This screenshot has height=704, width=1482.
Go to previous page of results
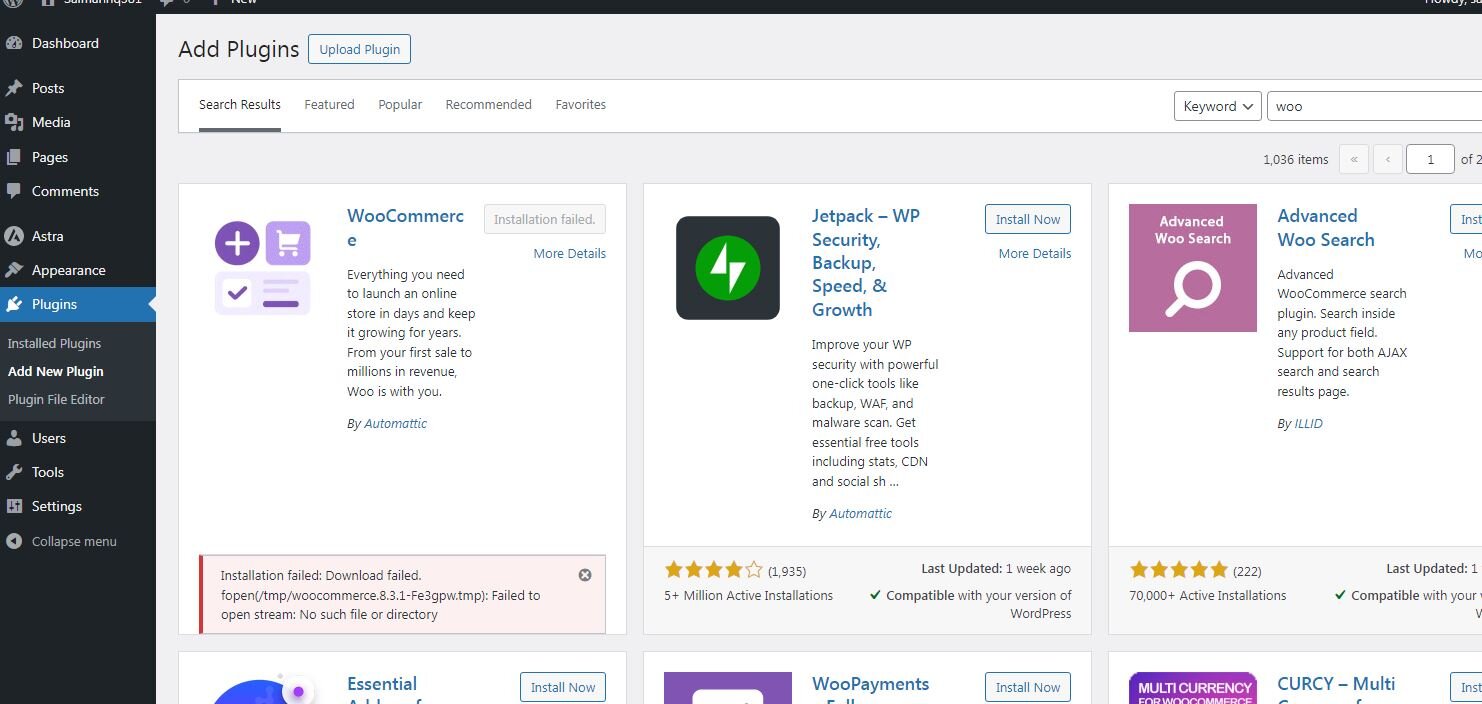(1388, 159)
